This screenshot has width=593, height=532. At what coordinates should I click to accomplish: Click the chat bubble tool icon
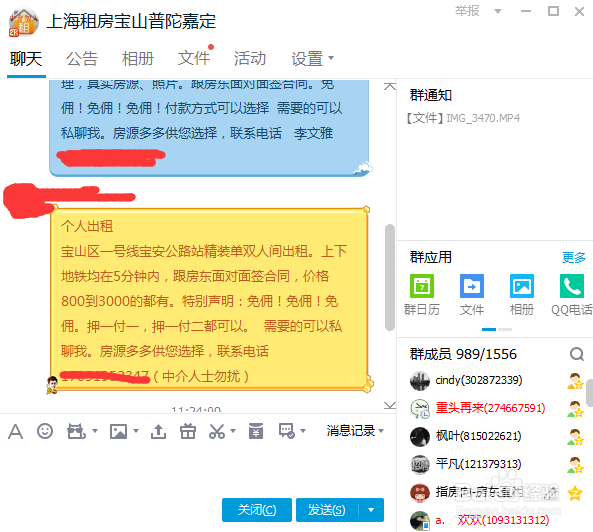coord(286,431)
